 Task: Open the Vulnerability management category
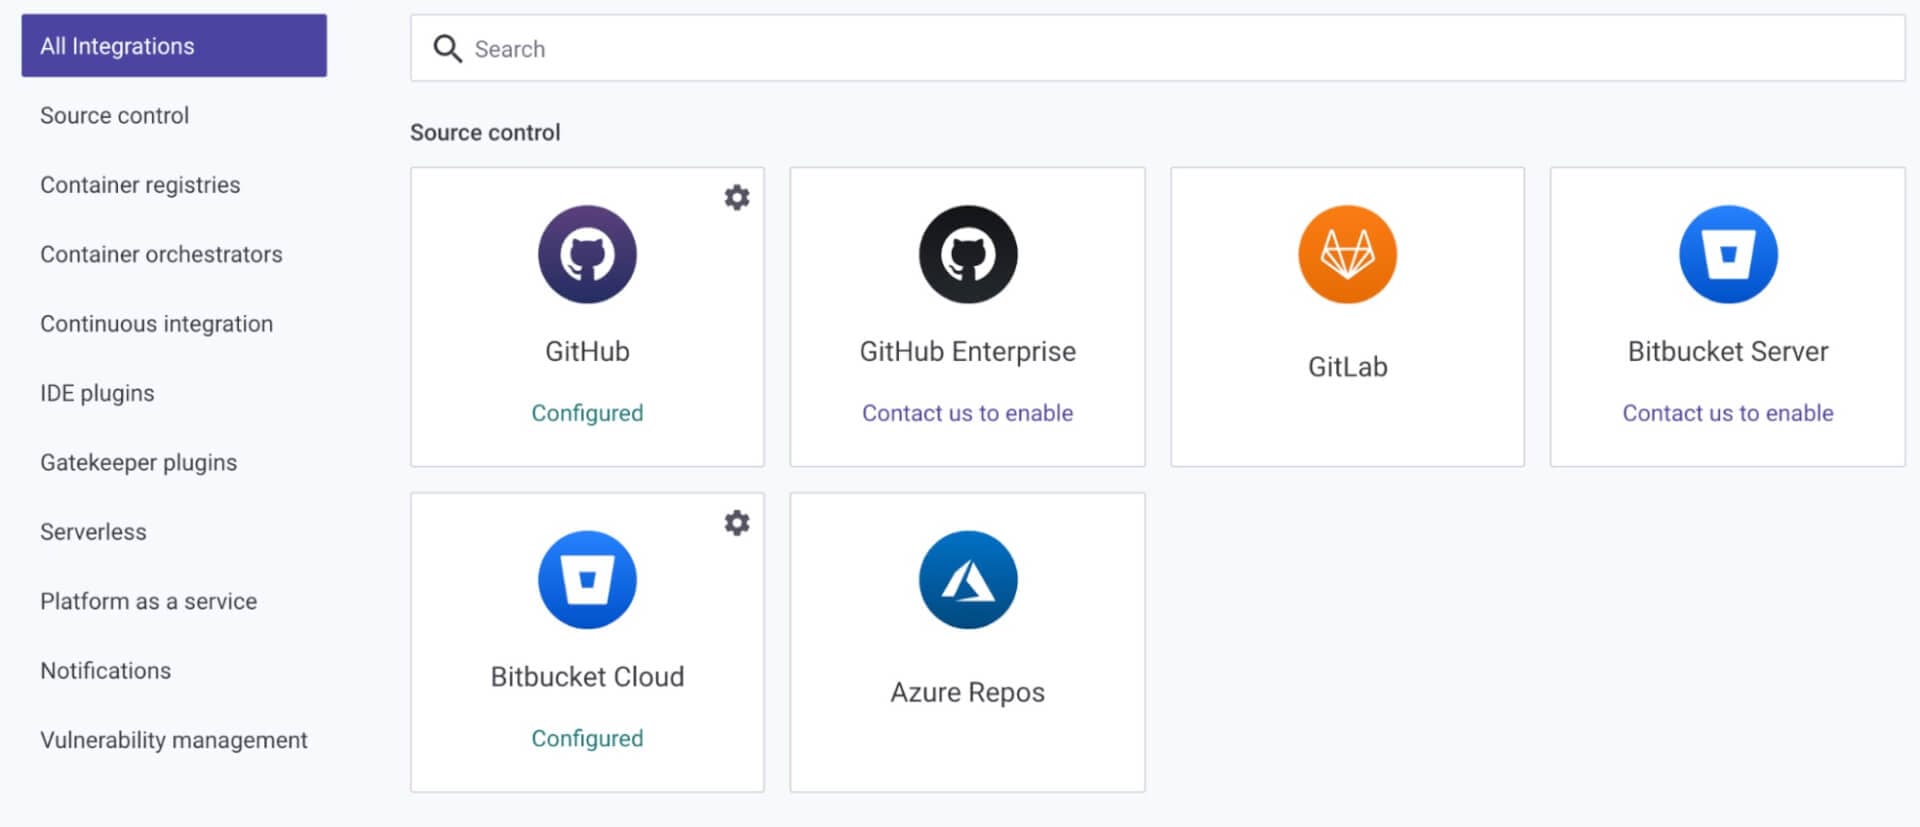[174, 740]
